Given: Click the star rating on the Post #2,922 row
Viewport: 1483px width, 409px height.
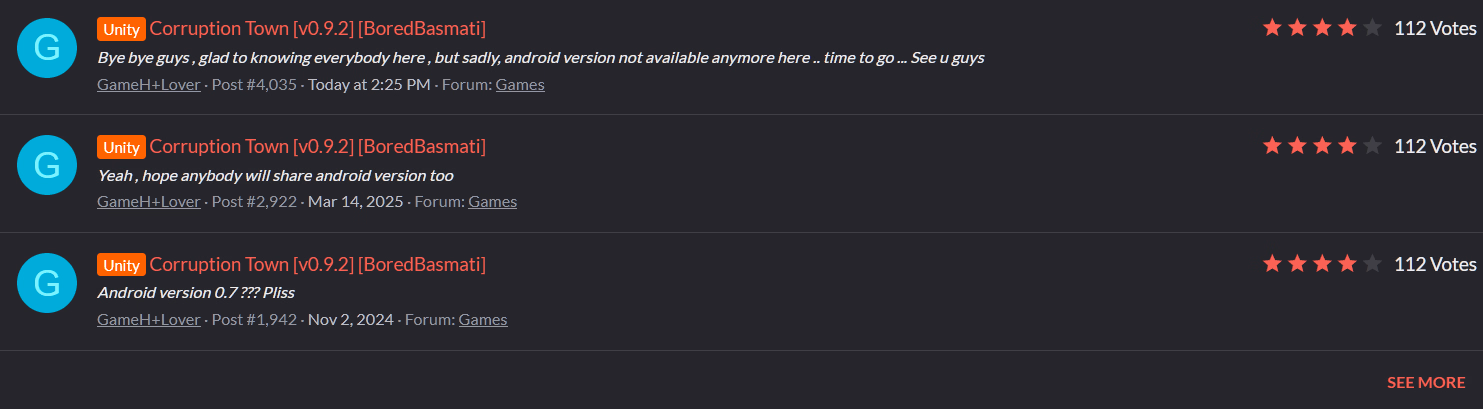Looking at the screenshot, I should pyautogui.click(x=1322, y=146).
